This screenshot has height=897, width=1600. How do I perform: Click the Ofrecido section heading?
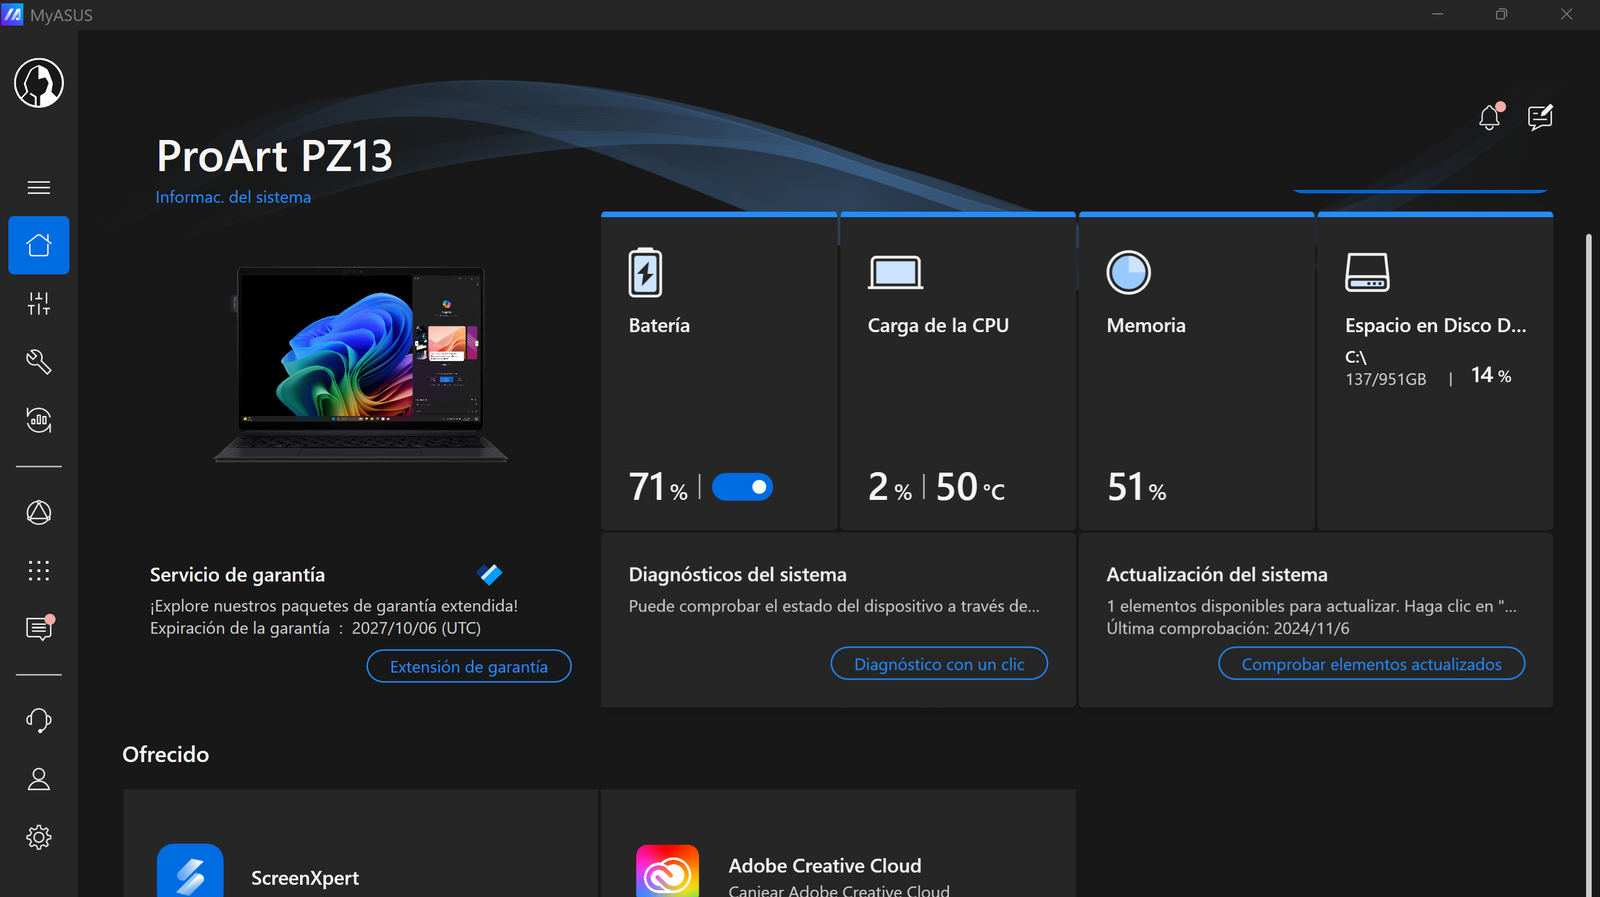[166, 754]
